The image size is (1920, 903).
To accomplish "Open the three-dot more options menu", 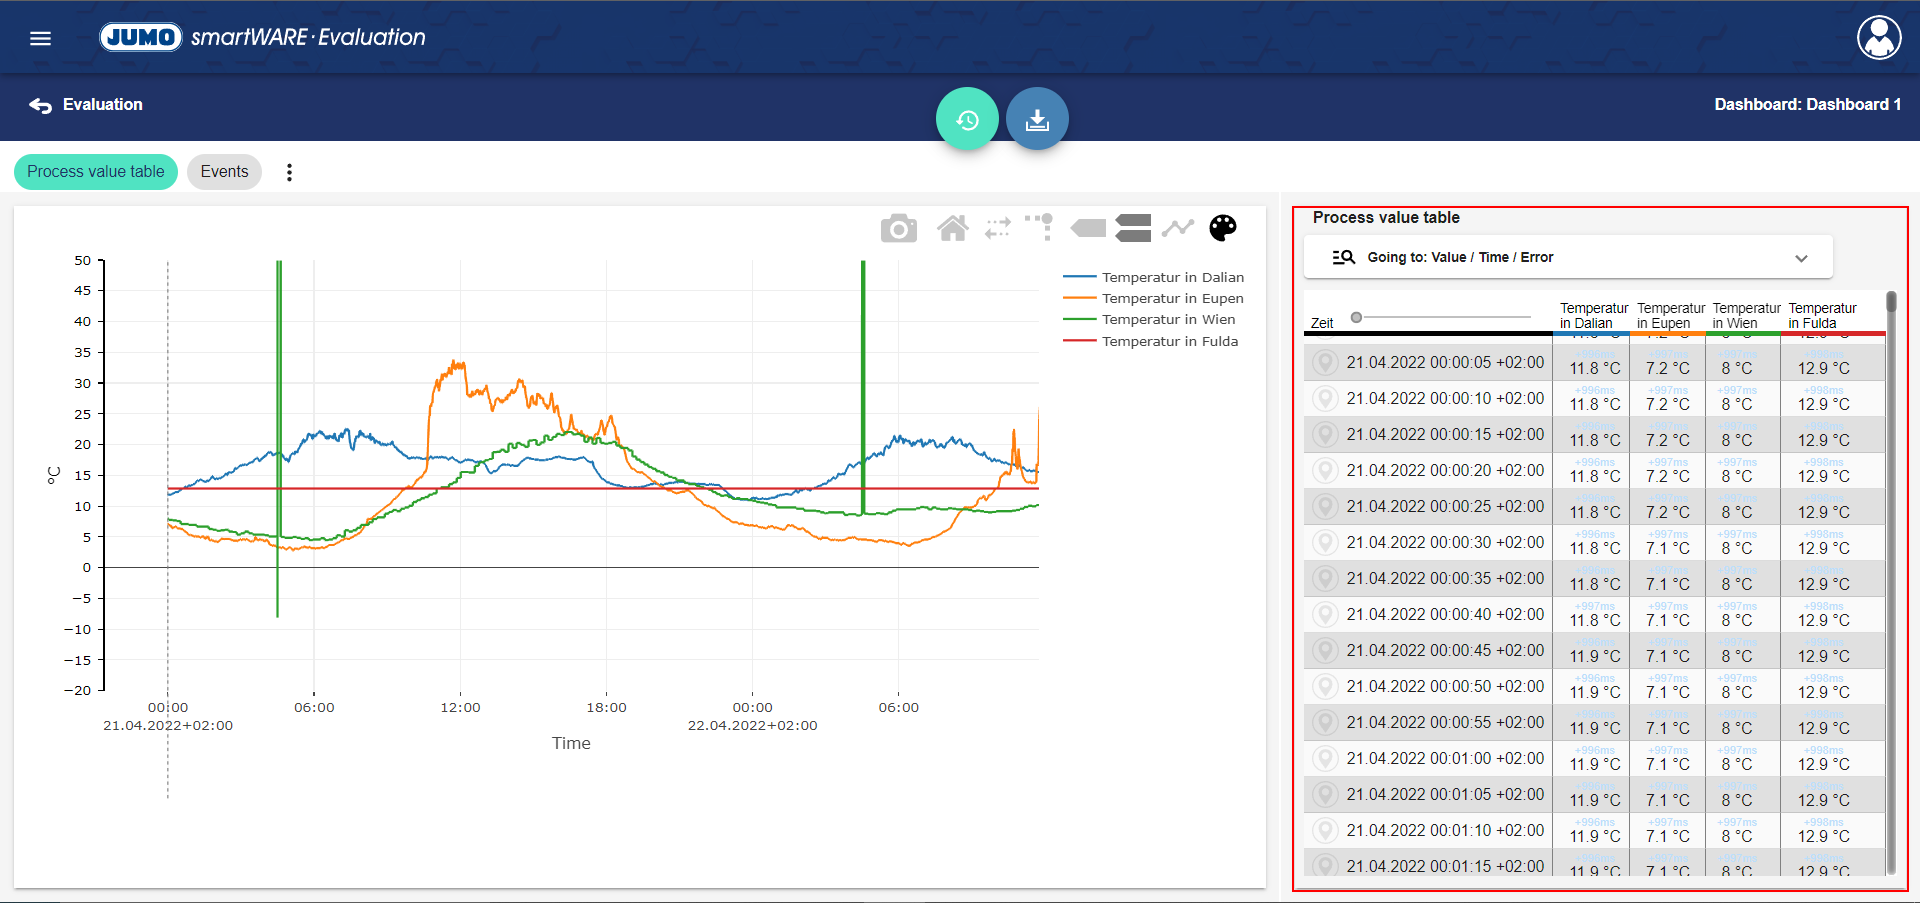I will 290,172.
